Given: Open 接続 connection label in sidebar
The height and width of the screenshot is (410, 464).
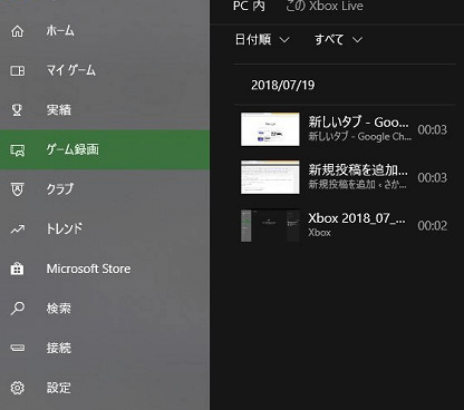Looking at the screenshot, I should coord(59,348).
